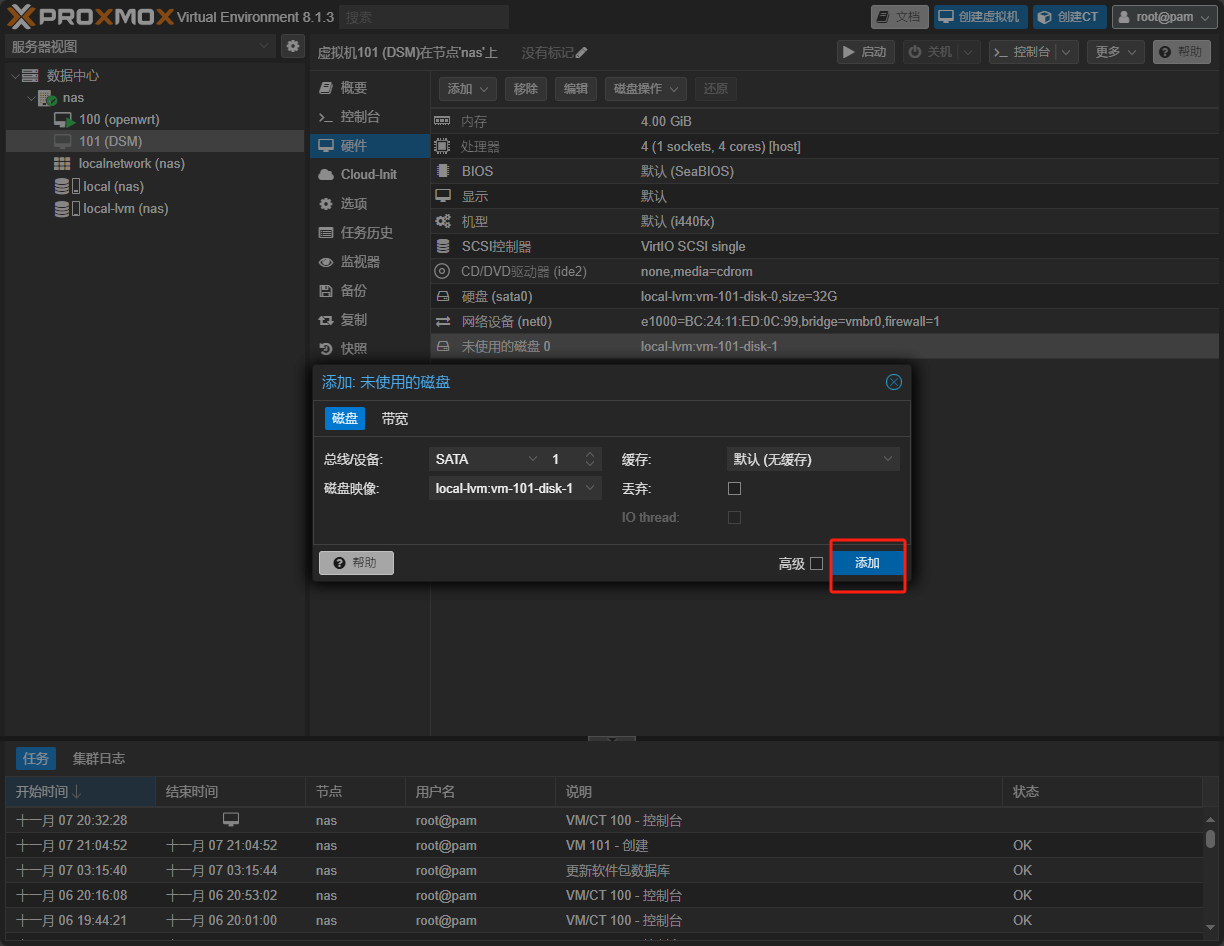The width and height of the screenshot is (1224, 946).
Task: Switch to the 集群日志 tab
Action: (98, 758)
